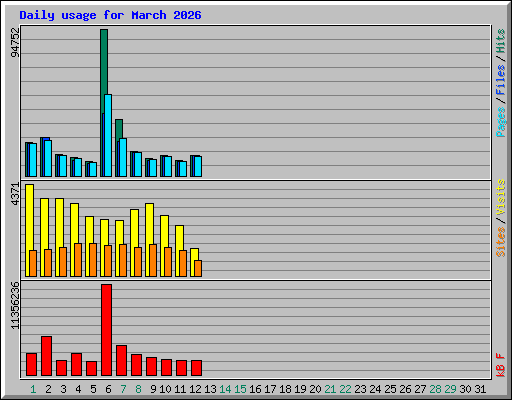Click day label "25" on the x-axis
The height and width of the screenshot is (400, 512).
(x=390, y=389)
